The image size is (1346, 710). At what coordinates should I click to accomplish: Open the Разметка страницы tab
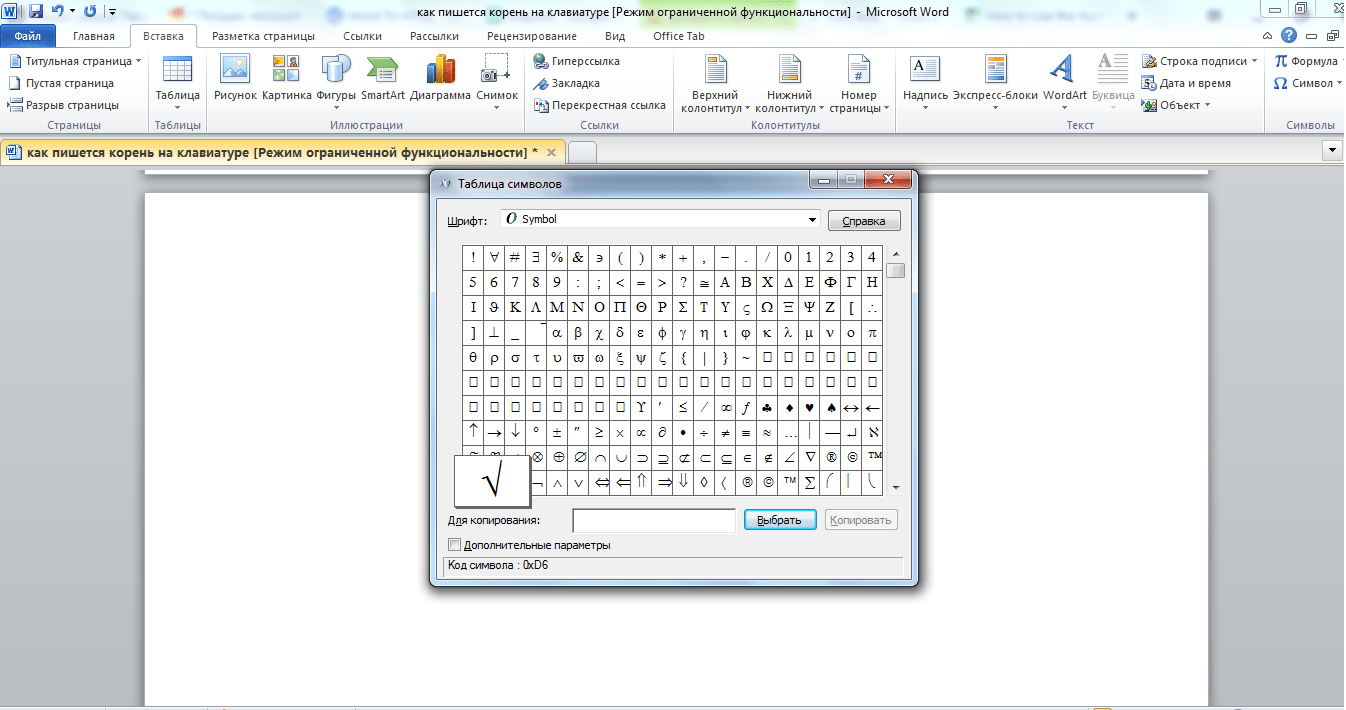pyautogui.click(x=263, y=36)
